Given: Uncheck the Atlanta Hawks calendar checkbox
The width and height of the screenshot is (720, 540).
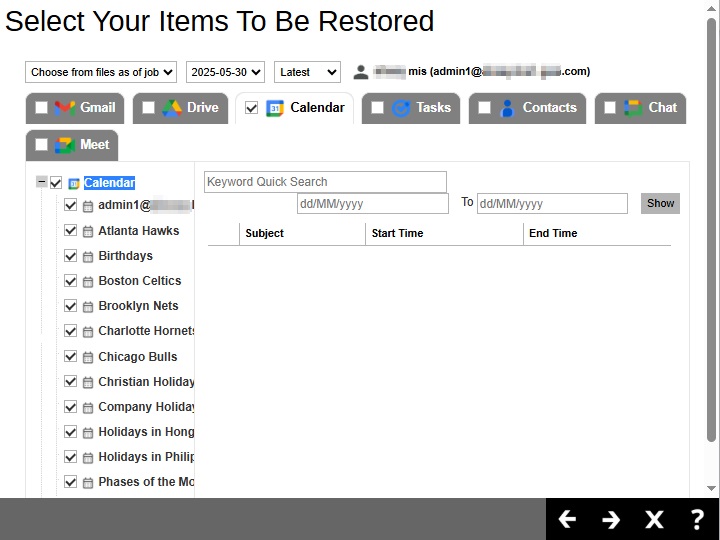Looking at the screenshot, I should click(70, 230).
